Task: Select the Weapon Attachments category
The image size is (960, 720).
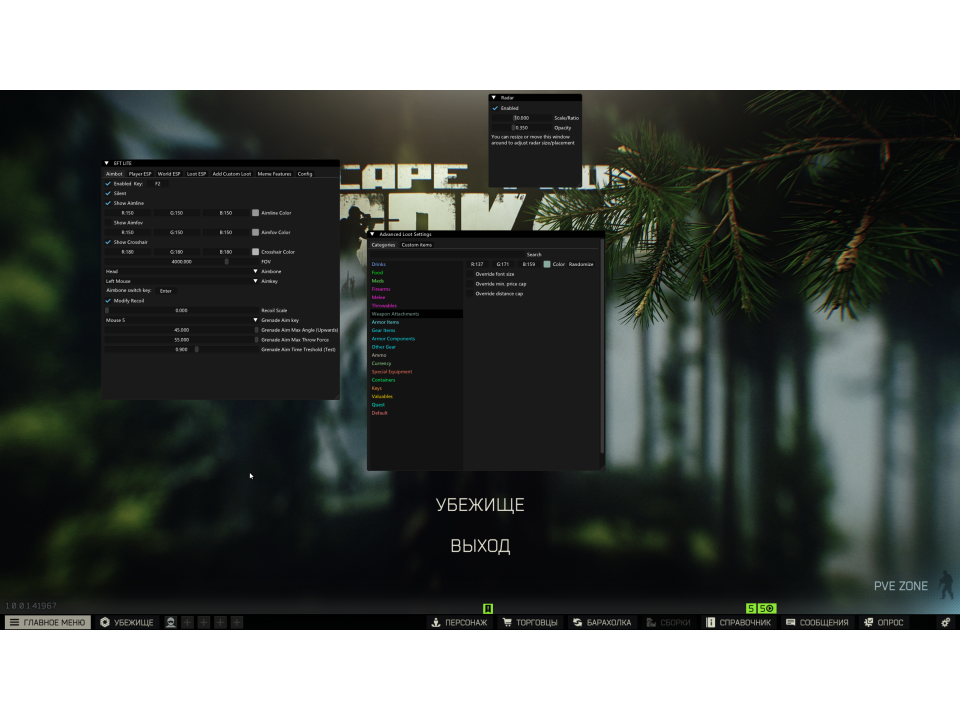Action: (x=416, y=314)
